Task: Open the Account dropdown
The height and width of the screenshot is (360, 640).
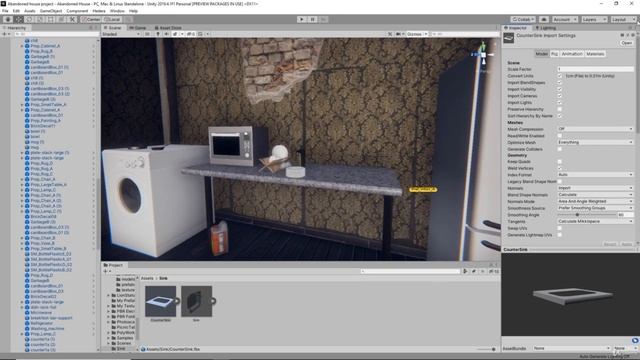Action: coord(564,19)
